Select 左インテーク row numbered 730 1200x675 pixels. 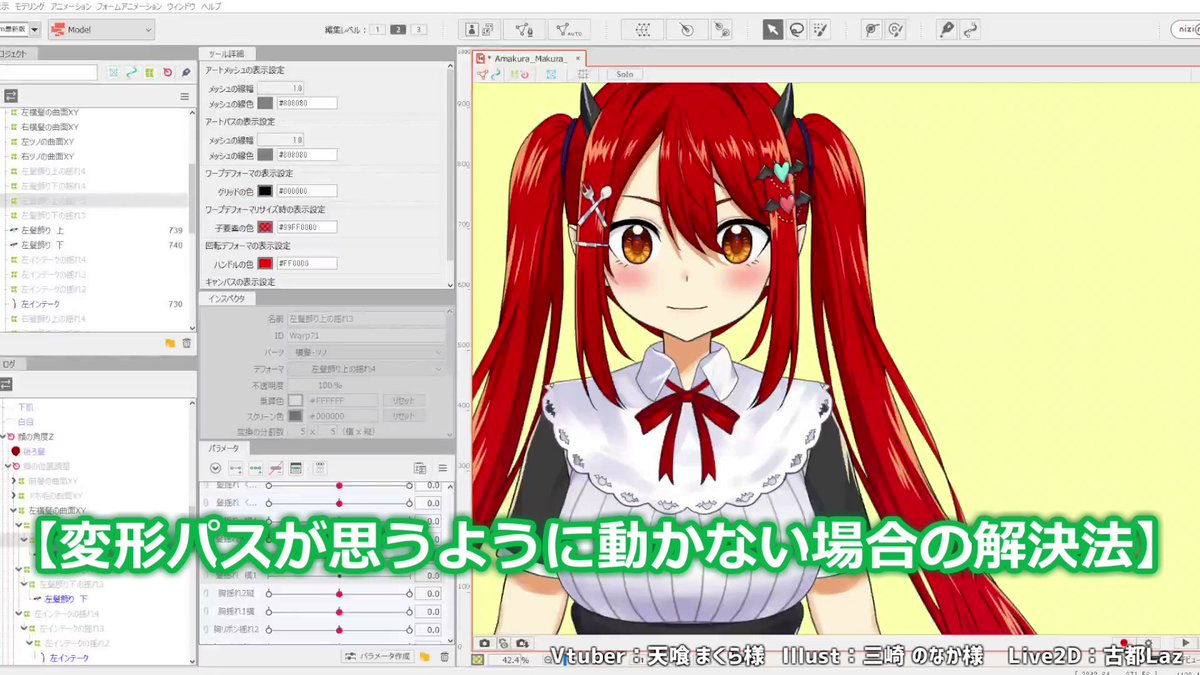coord(94,304)
